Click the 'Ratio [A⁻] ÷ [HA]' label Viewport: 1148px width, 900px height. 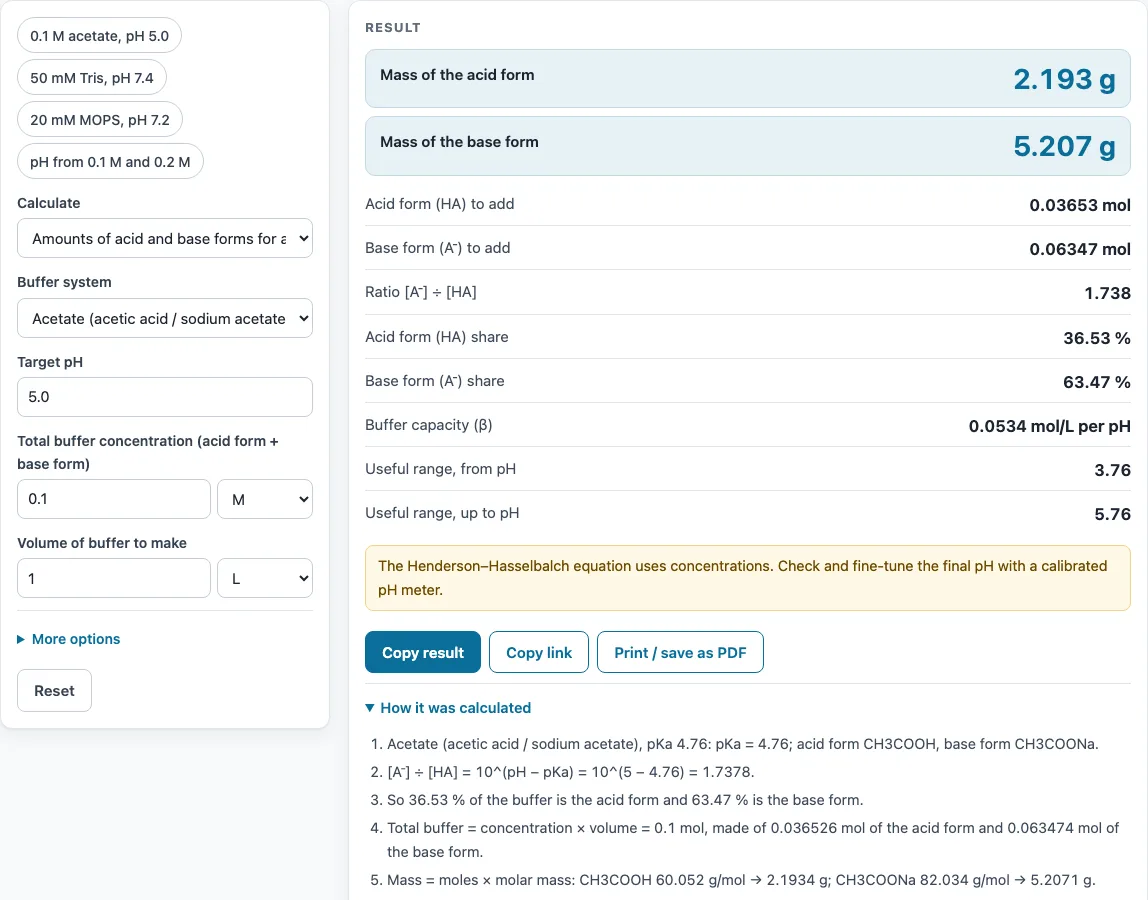421,291
